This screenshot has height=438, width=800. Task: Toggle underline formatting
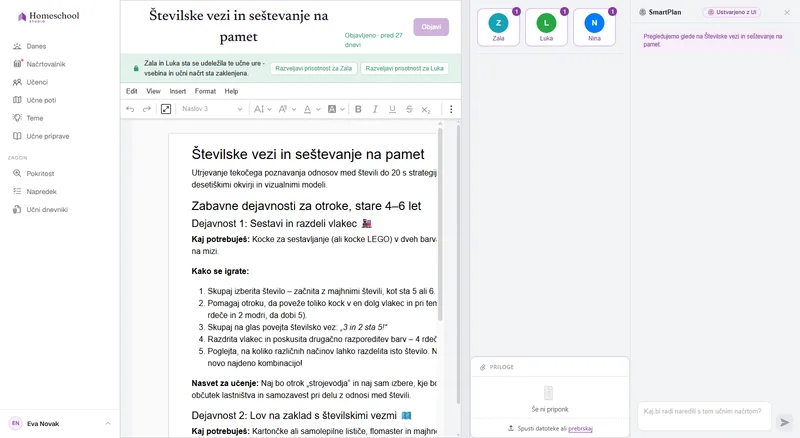(392, 109)
